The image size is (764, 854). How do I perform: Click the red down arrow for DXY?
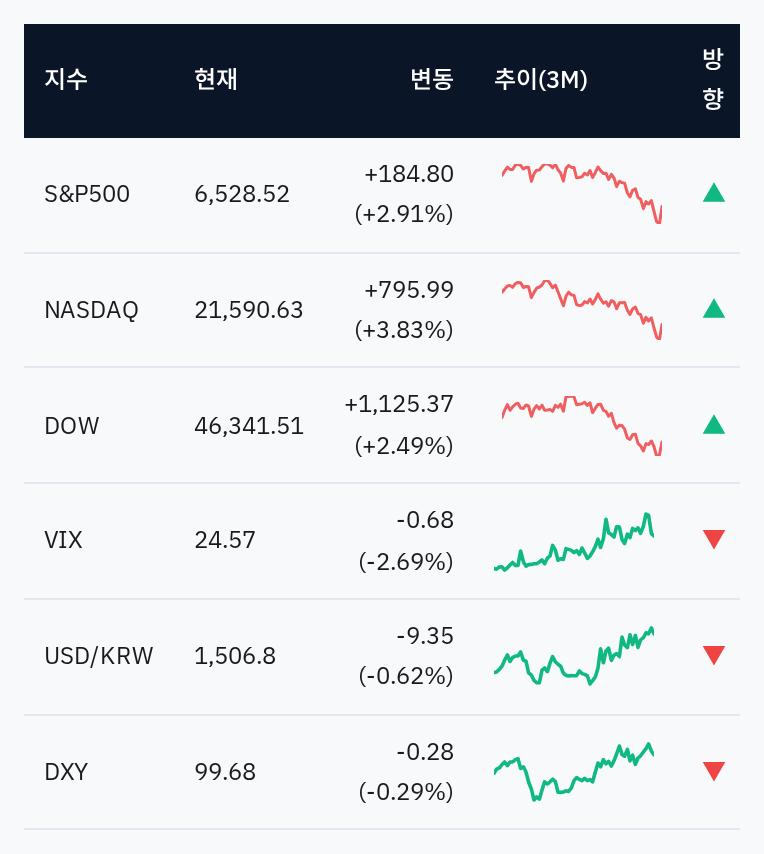[713, 771]
